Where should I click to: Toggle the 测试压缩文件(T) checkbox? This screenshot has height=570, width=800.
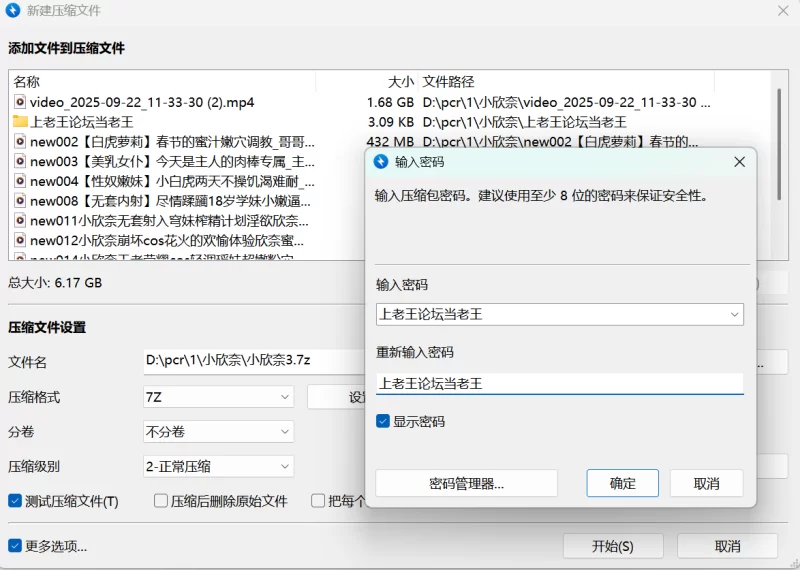tap(15, 501)
